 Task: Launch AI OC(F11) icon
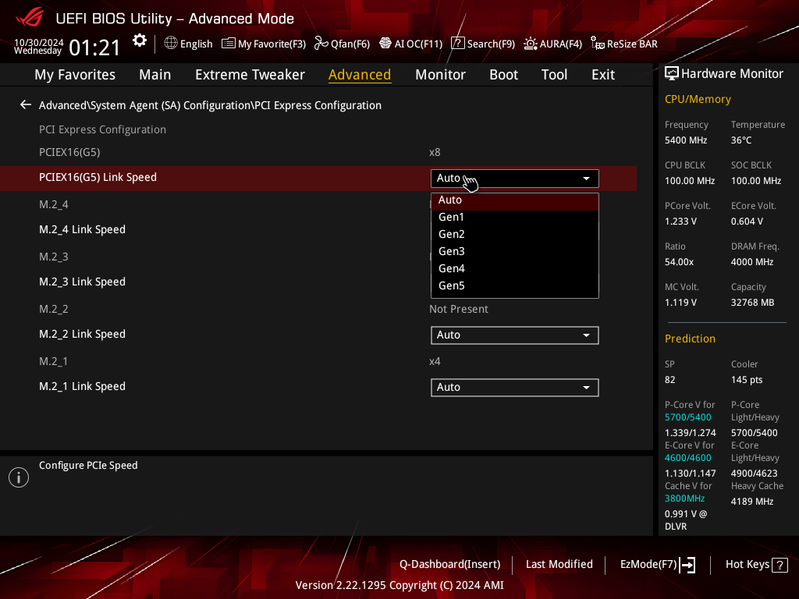[x=385, y=43]
